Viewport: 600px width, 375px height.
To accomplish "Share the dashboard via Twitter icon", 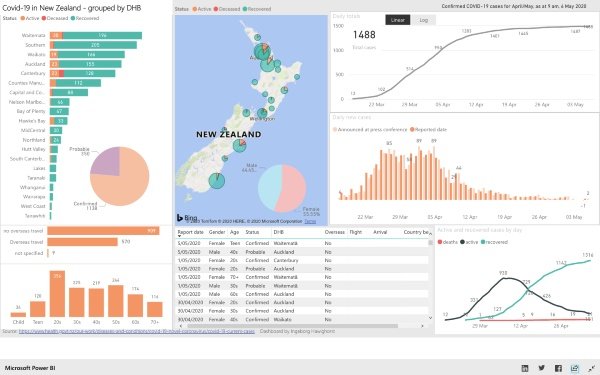I will pos(541,368).
